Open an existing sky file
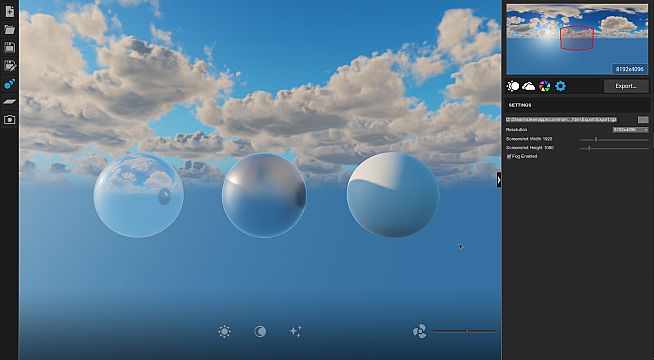 point(9,29)
